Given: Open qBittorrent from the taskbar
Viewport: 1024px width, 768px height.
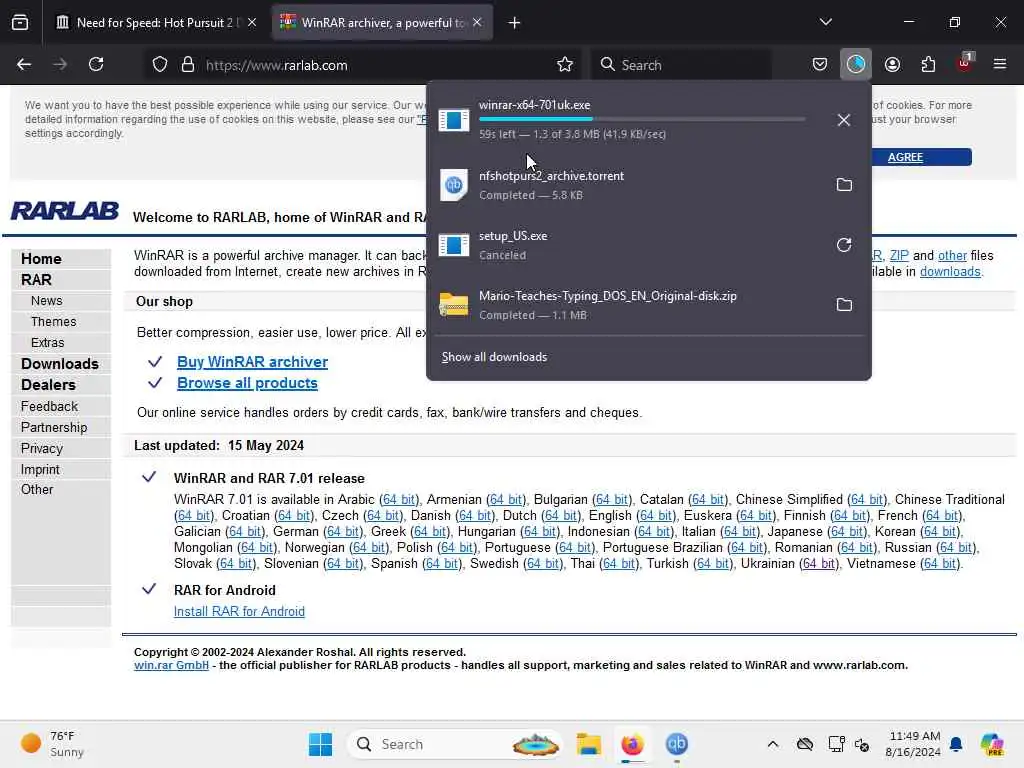Looking at the screenshot, I should [x=677, y=744].
